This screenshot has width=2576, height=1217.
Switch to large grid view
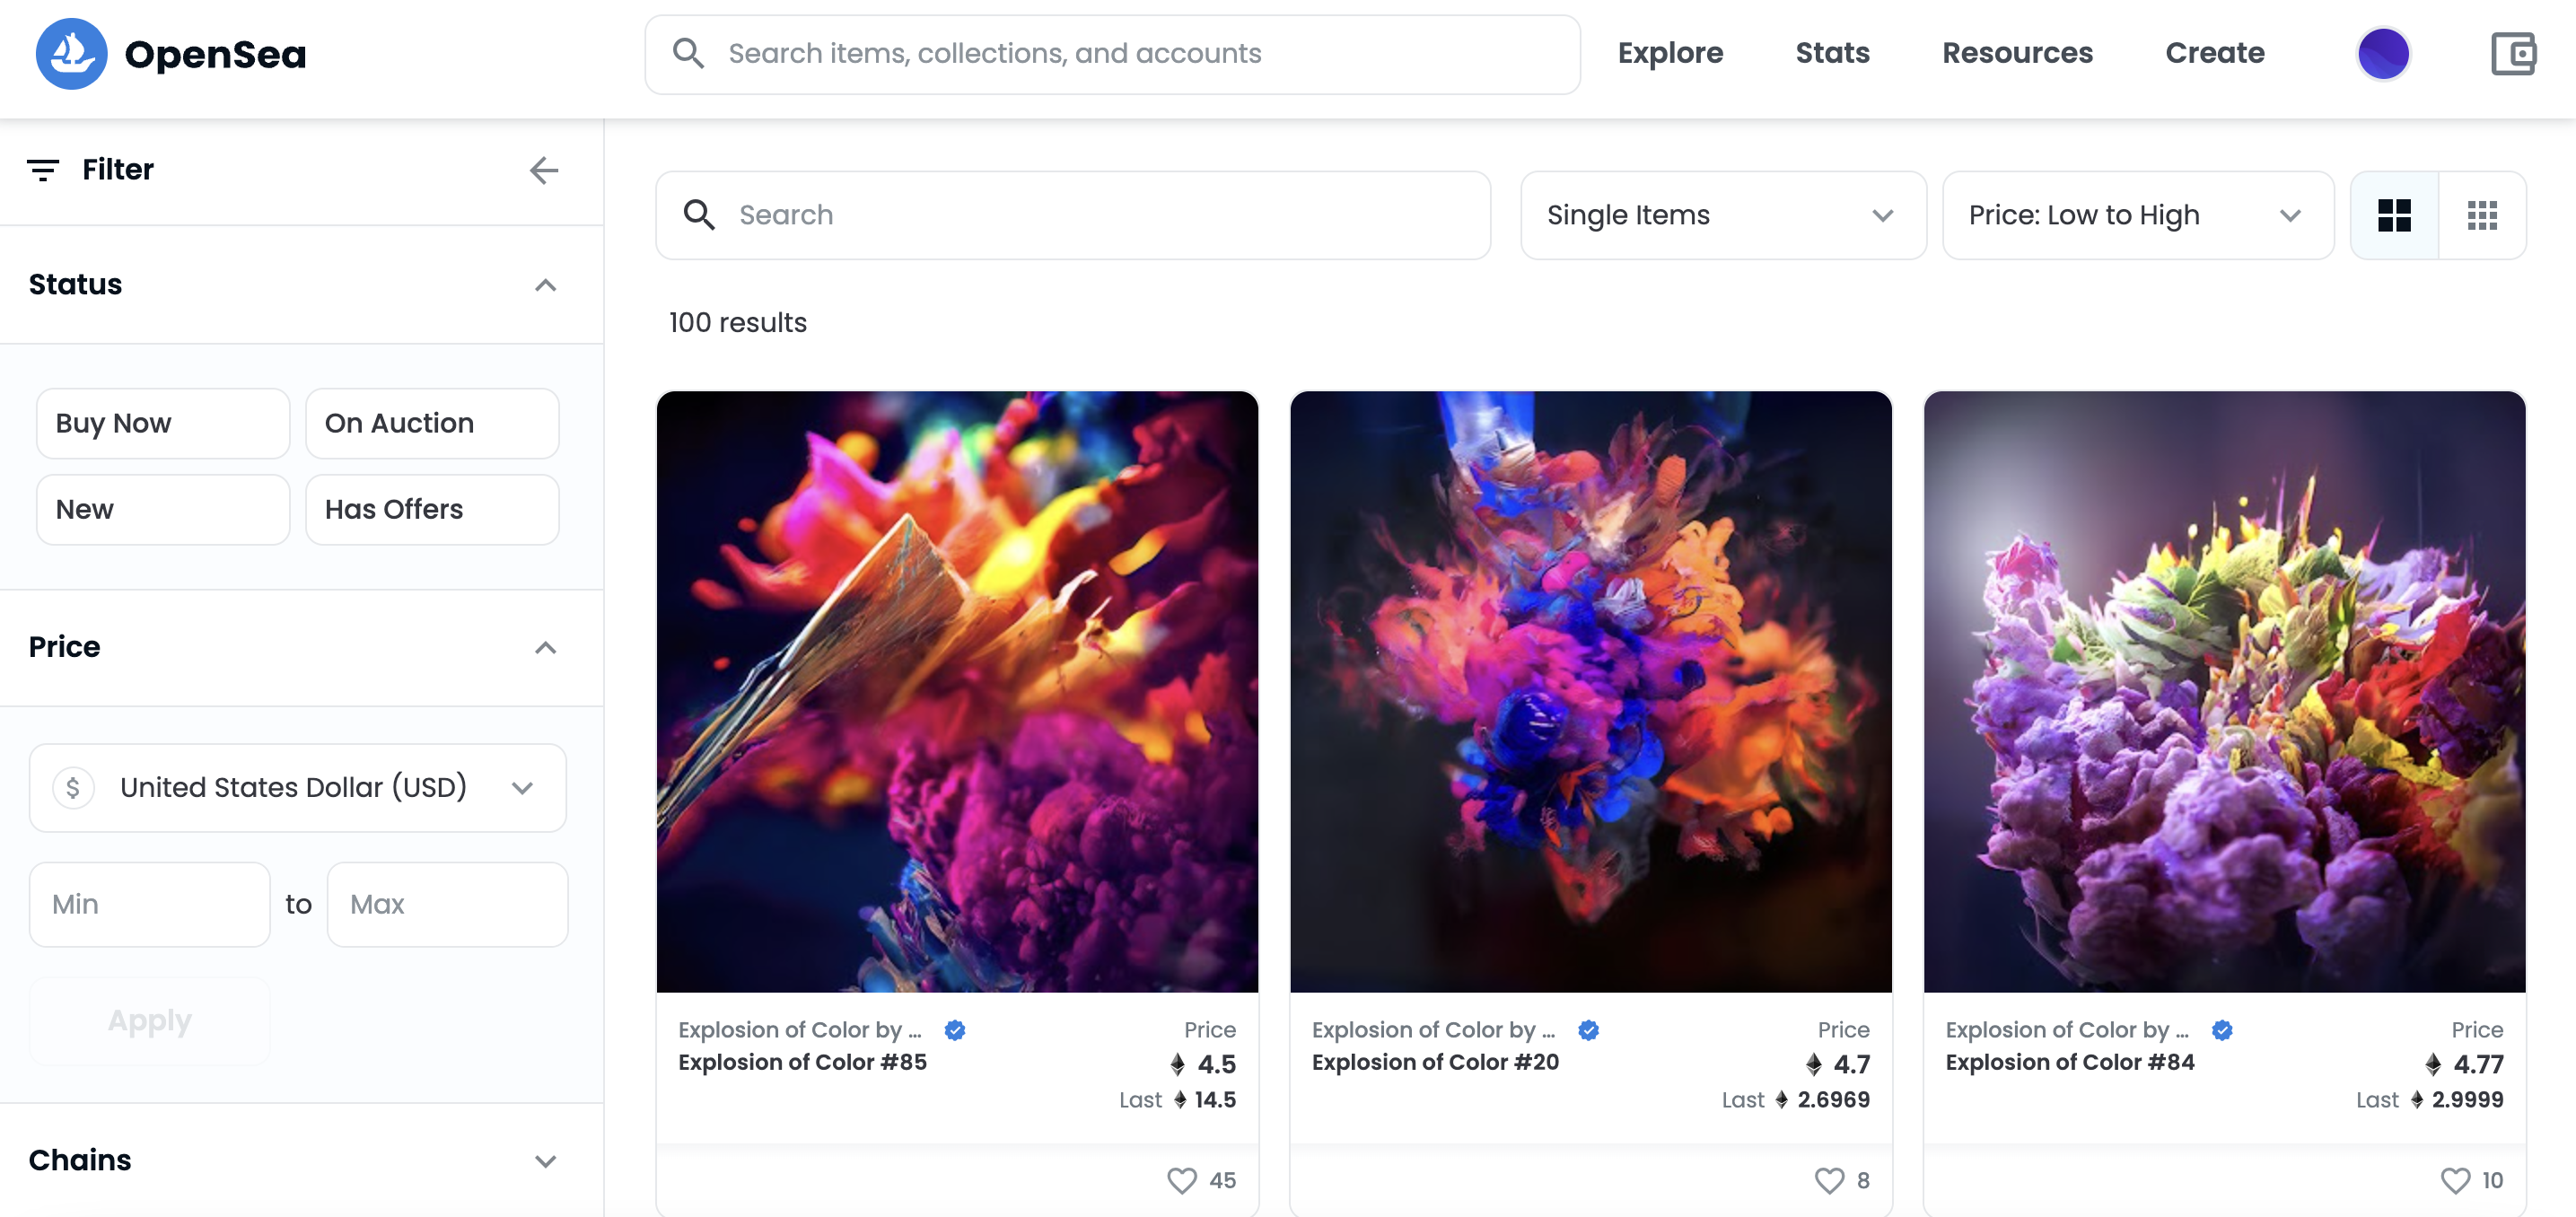pos(2394,215)
